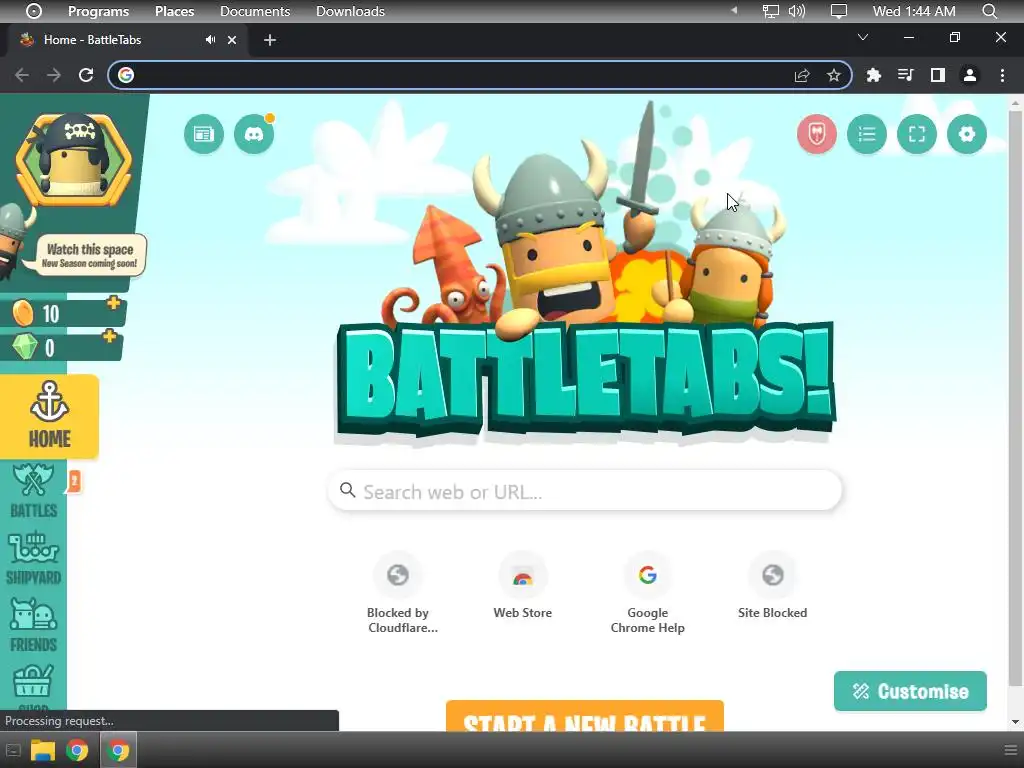Open the clock showing Wed 1:44 AM
This screenshot has width=1024, height=768.
coord(914,11)
